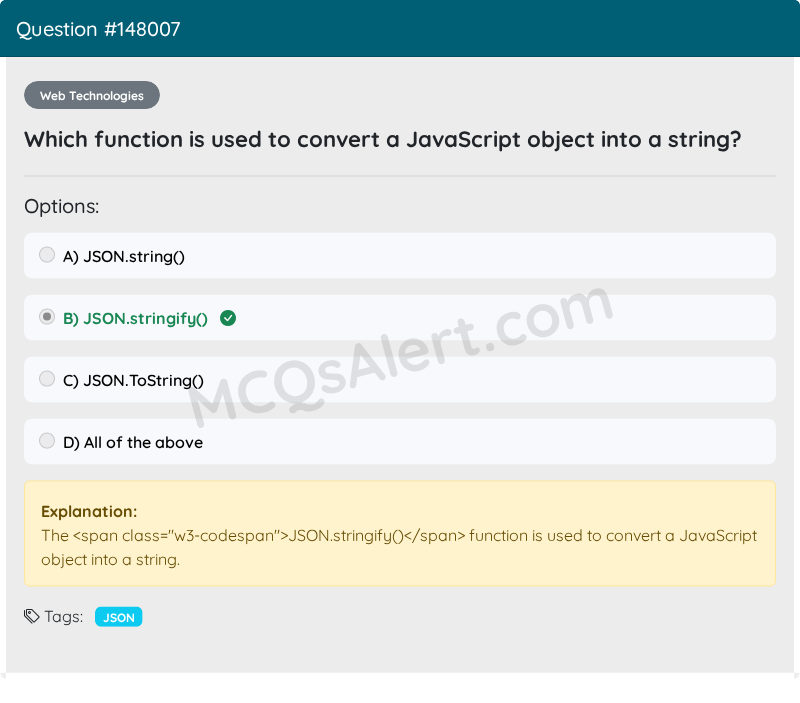Select radio button for B) JSON.stringify()

tap(47, 317)
